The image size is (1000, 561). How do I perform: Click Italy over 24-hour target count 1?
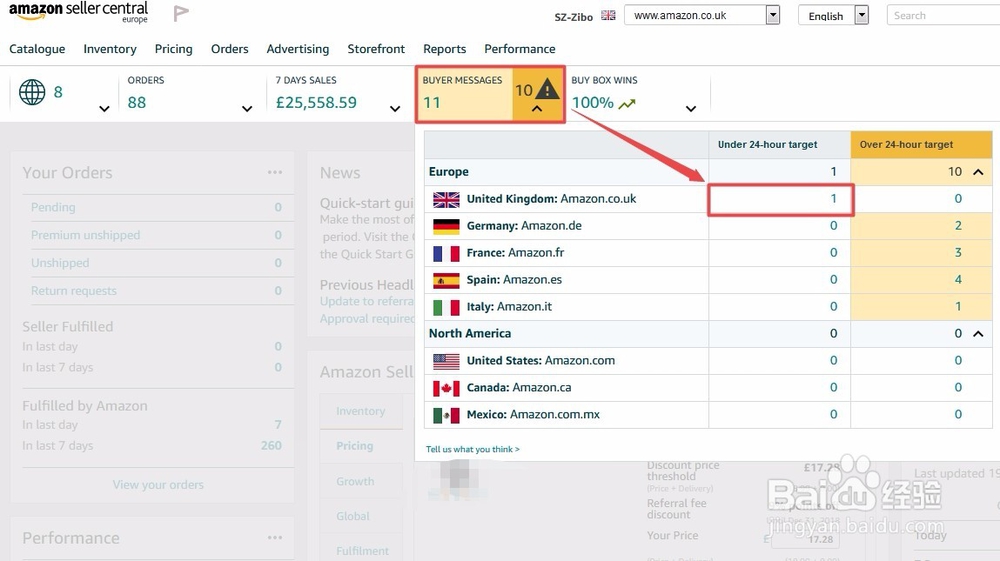[x=958, y=307]
